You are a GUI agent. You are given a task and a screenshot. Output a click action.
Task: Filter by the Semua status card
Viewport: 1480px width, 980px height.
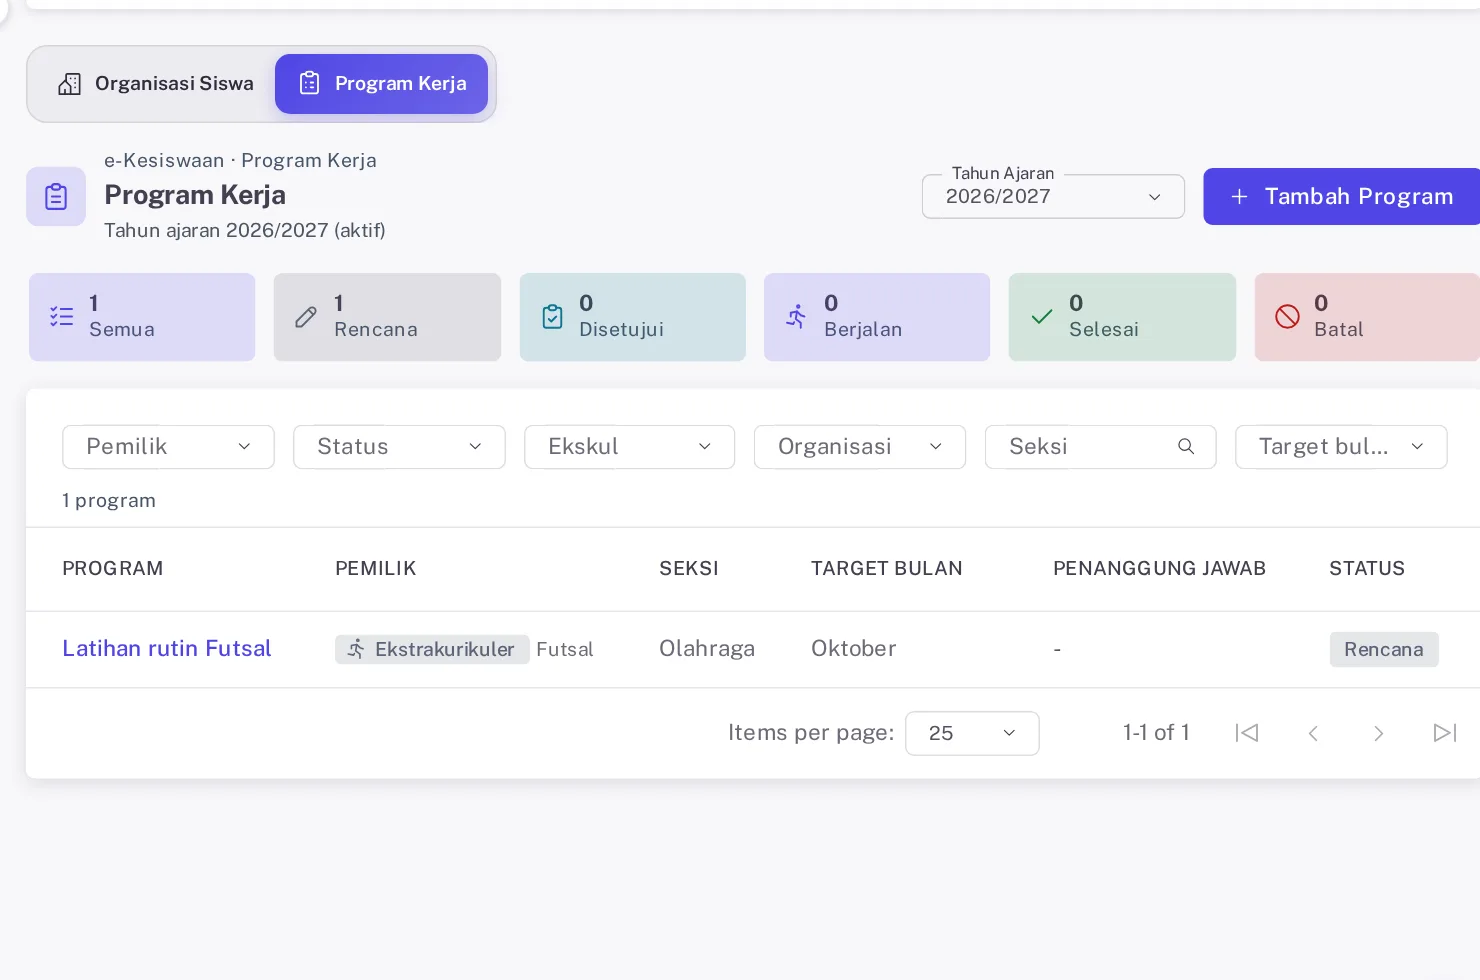[x=142, y=317]
